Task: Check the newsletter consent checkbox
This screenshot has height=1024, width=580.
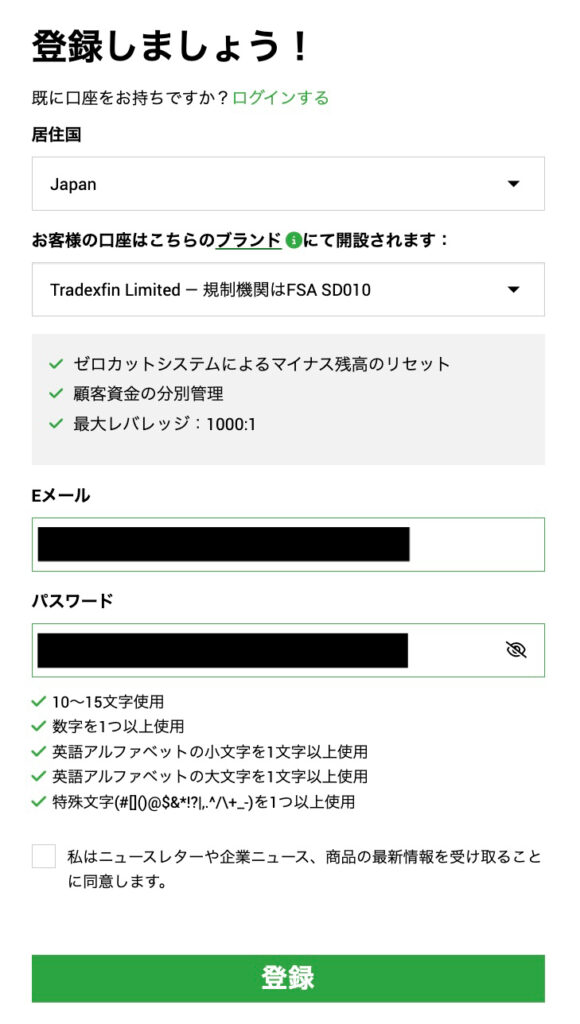Action: point(44,856)
